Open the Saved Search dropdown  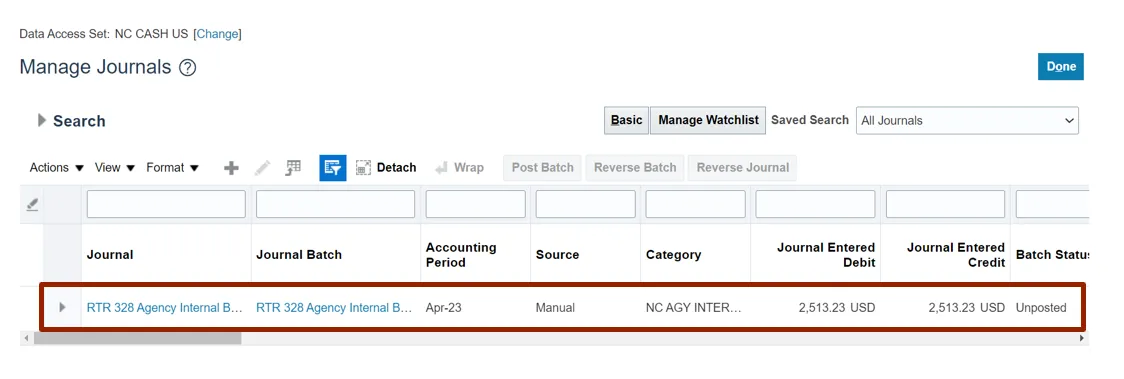coord(967,120)
